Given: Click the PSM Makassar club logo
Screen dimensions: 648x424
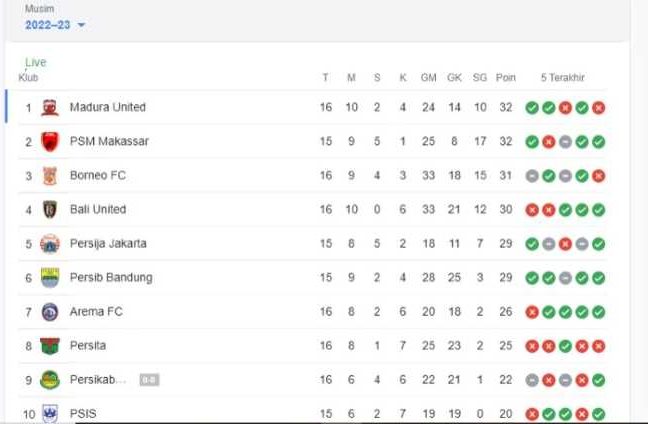Looking at the screenshot, I should pos(50,142).
